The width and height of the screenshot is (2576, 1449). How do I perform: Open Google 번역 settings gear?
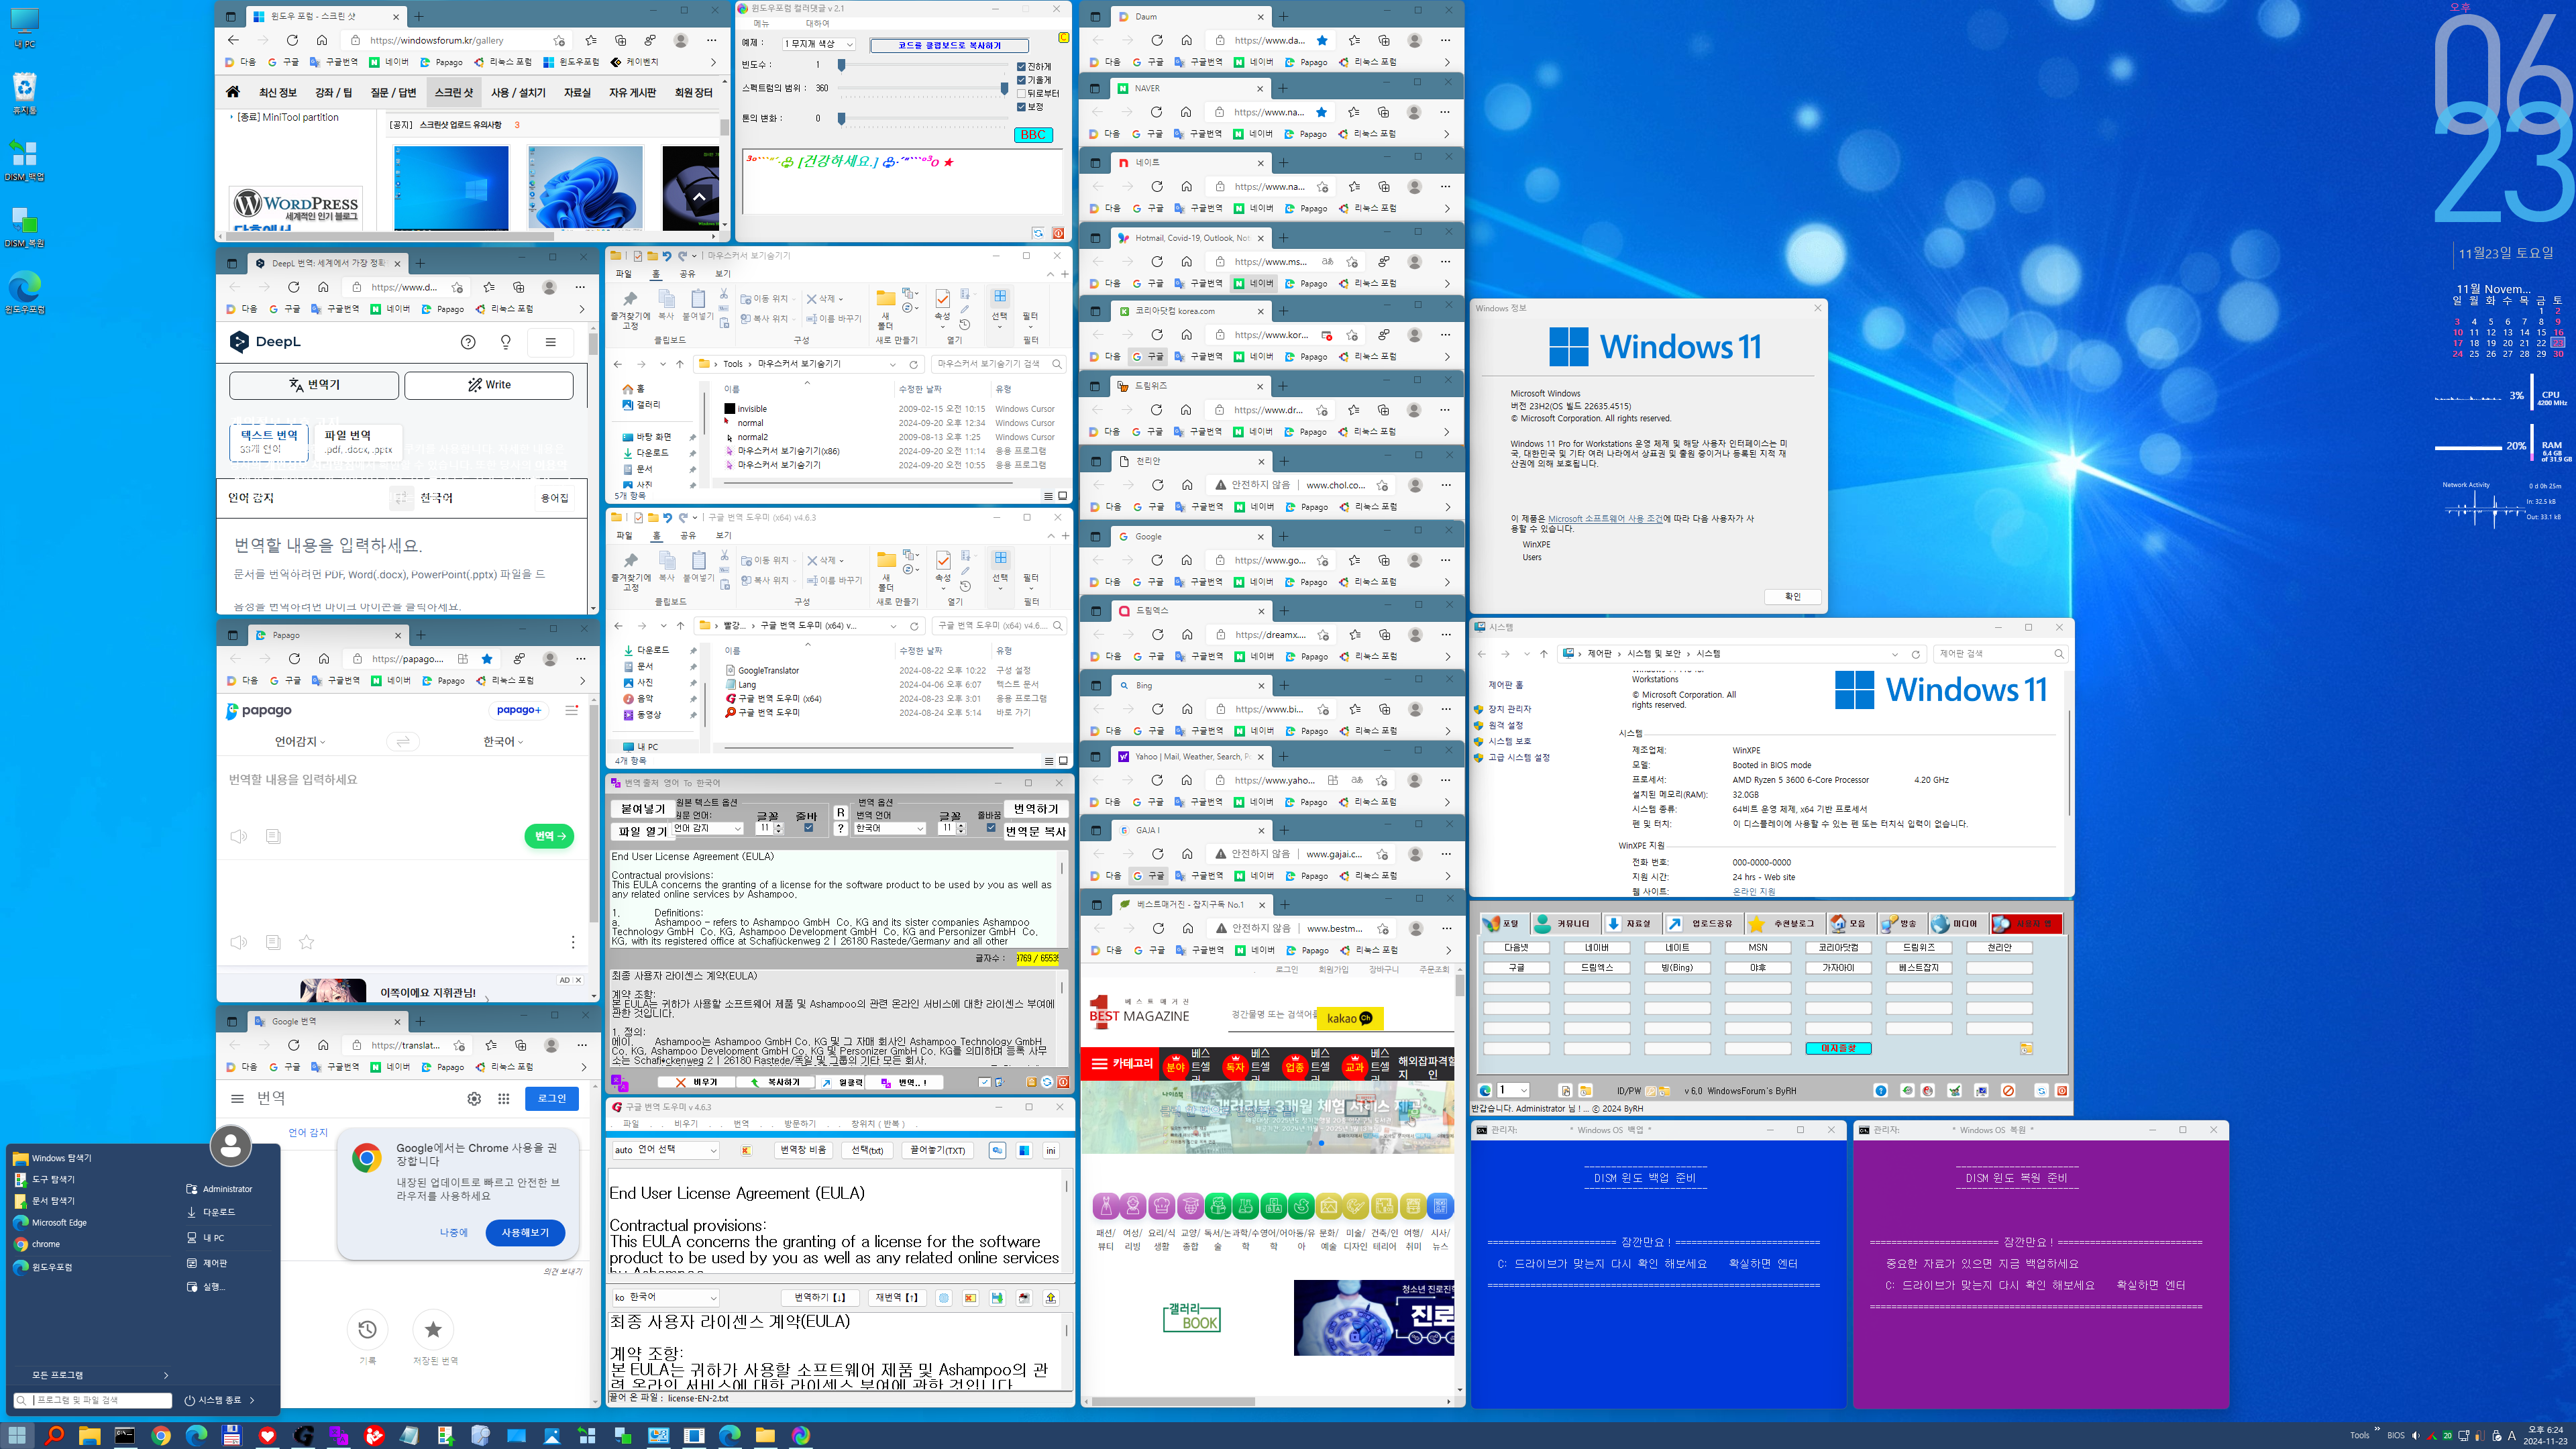click(x=474, y=1098)
